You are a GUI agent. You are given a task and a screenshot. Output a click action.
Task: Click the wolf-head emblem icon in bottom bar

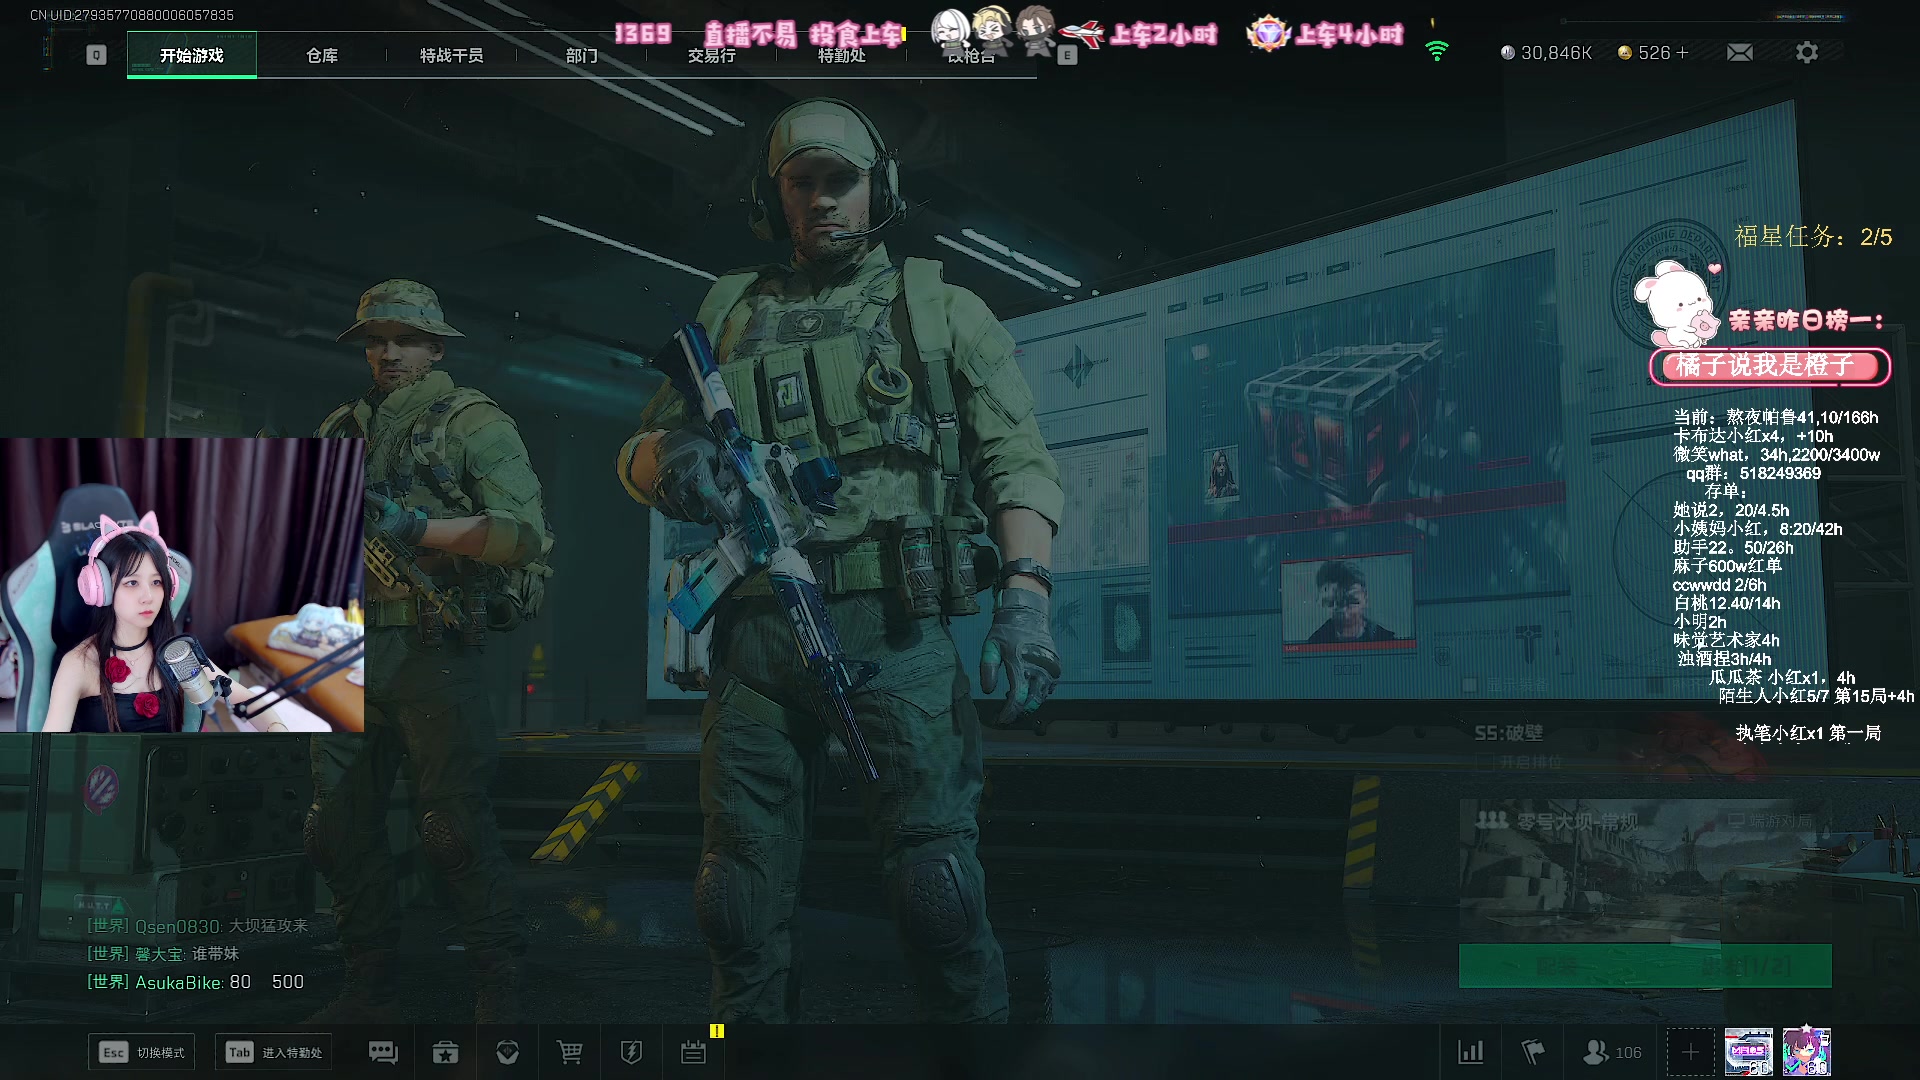pos(507,1052)
